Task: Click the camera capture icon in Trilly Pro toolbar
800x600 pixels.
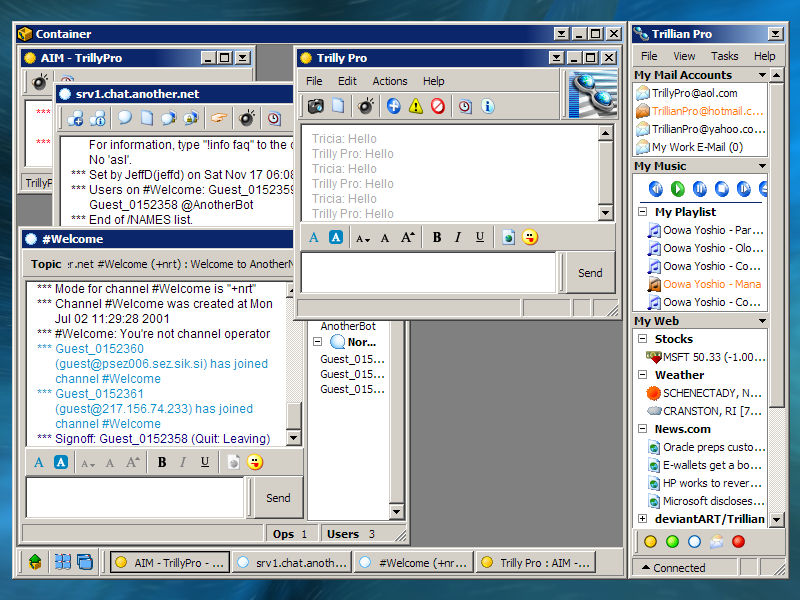Action: tap(314, 106)
